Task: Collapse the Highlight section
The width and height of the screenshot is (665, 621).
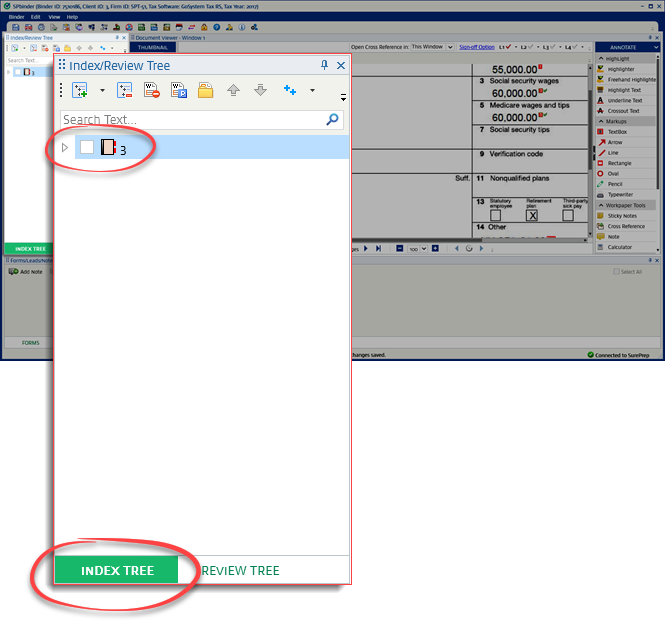Action: pos(601,59)
